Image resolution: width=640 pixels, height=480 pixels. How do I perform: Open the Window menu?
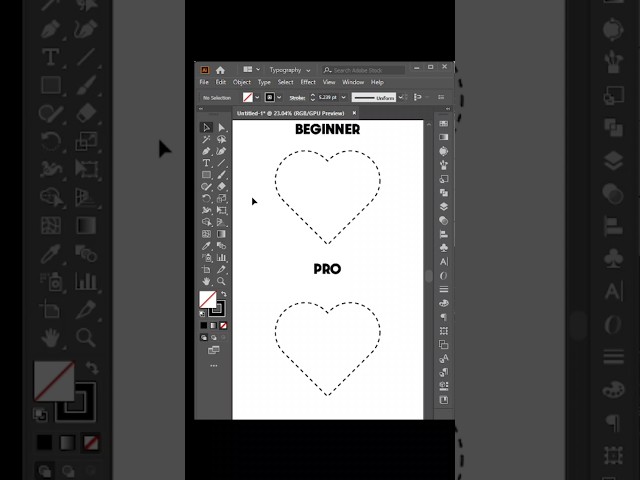[x=353, y=82]
